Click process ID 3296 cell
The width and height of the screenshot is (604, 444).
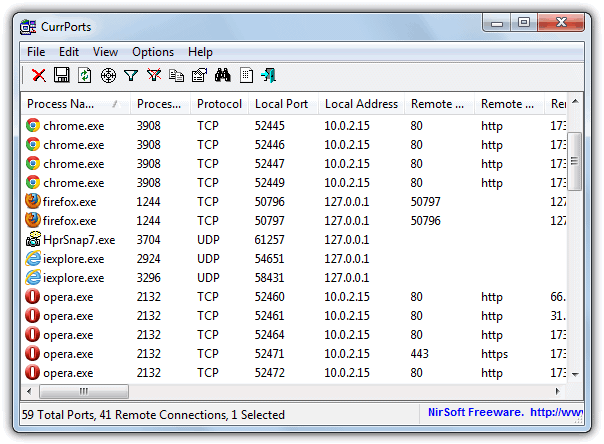(x=148, y=278)
